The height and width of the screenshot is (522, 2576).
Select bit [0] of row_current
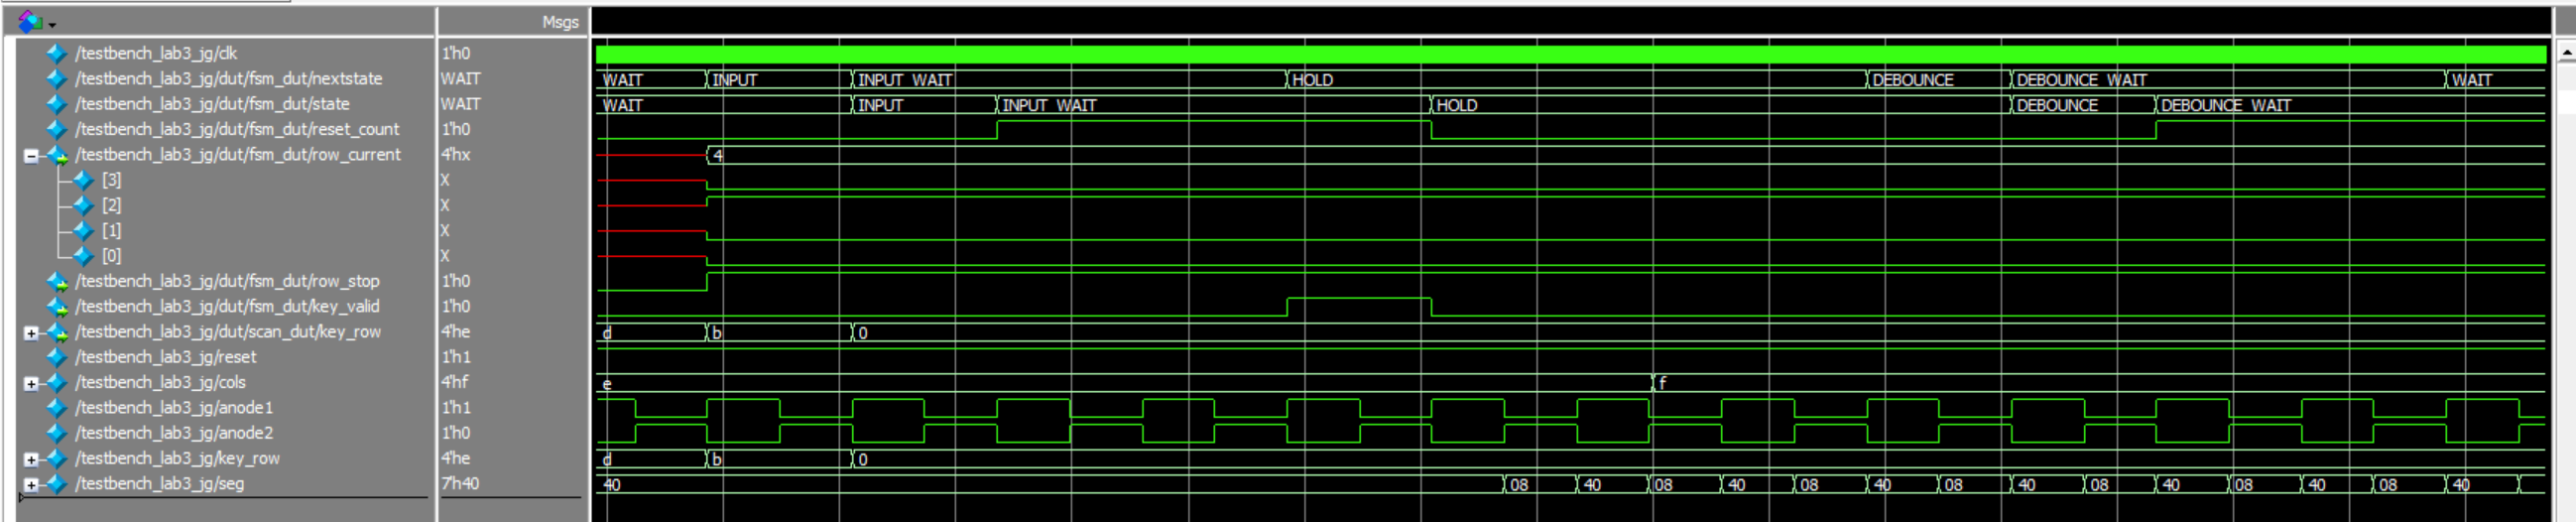(111, 256)
